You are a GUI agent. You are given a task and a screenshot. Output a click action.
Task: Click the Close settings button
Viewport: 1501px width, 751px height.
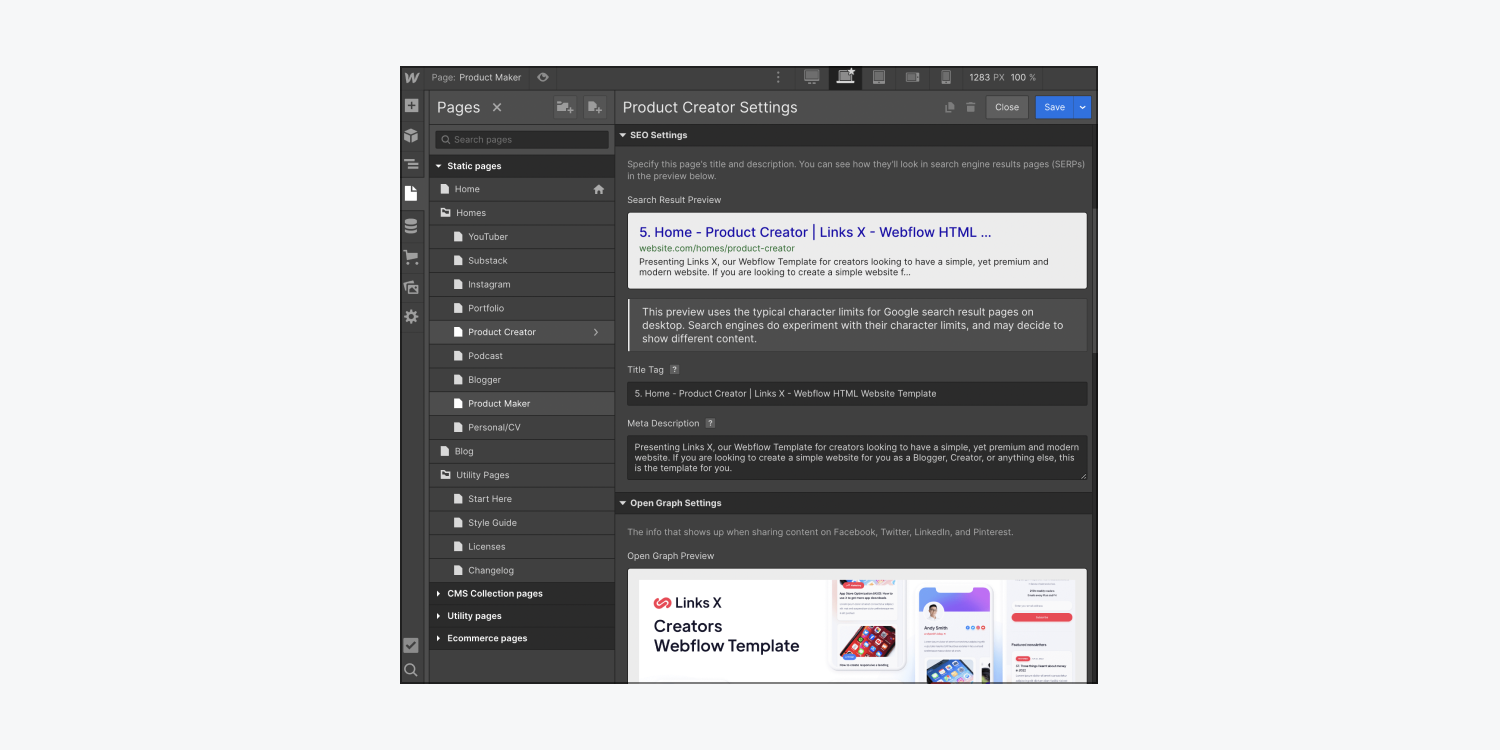point(1007,107)
